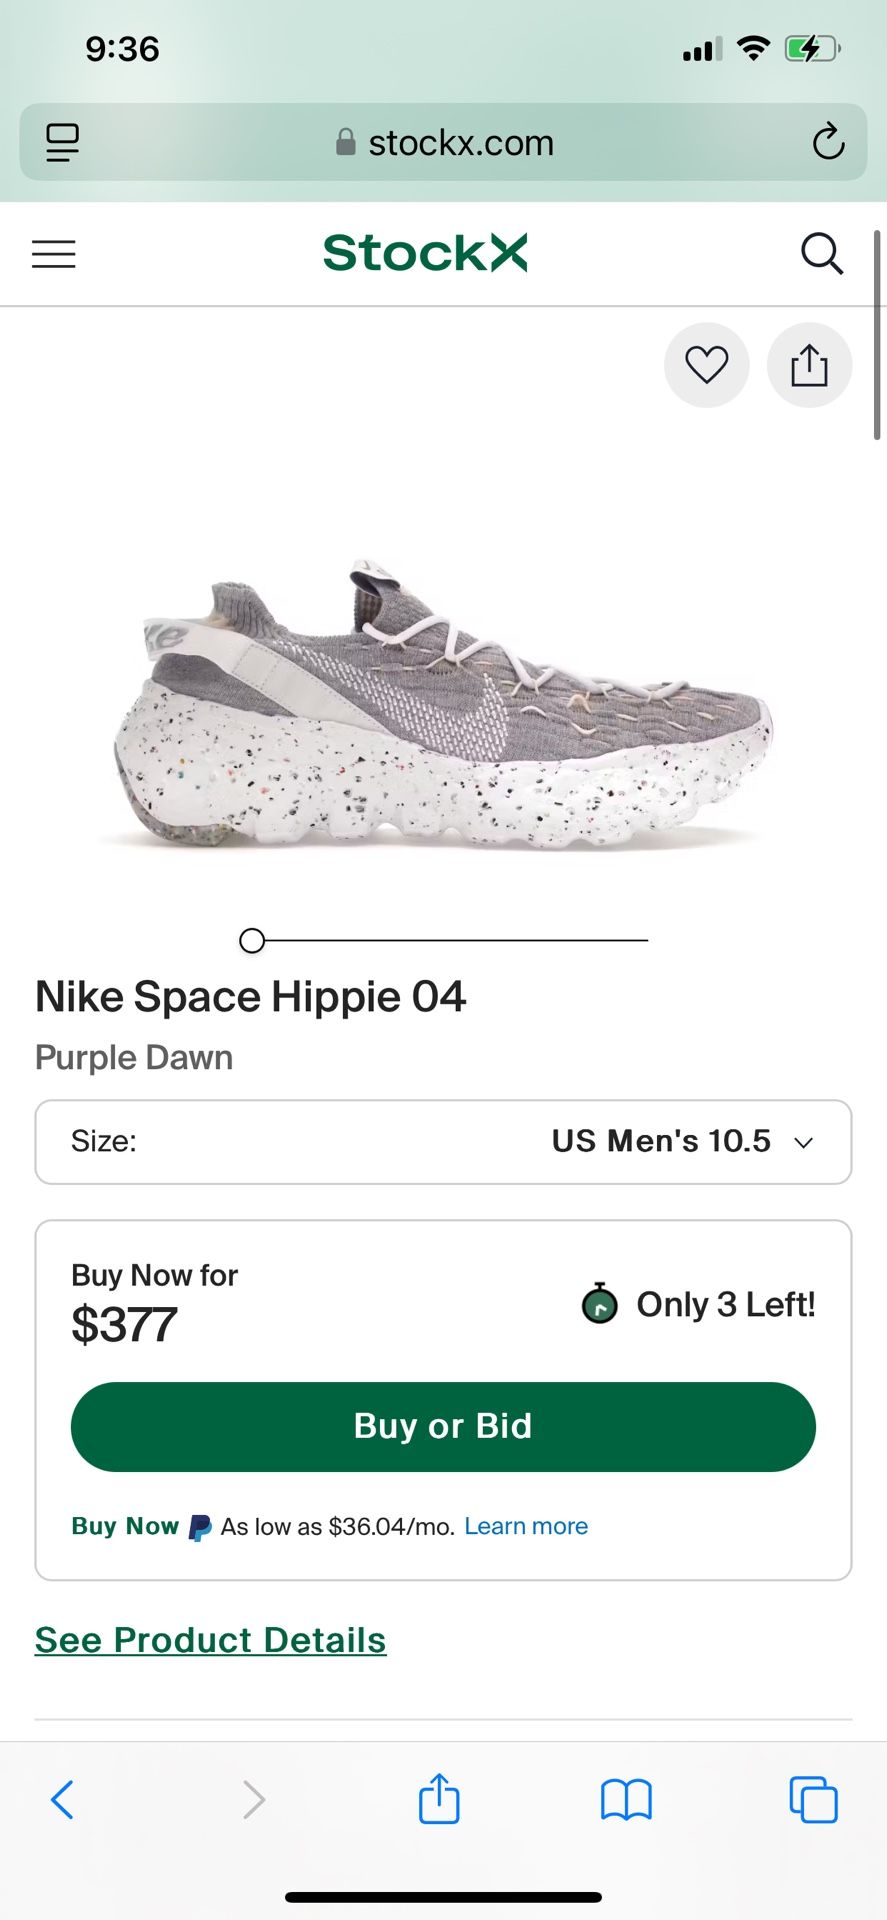Tap the search magnifier icon

pyautogui.click(x=822, y=254)
